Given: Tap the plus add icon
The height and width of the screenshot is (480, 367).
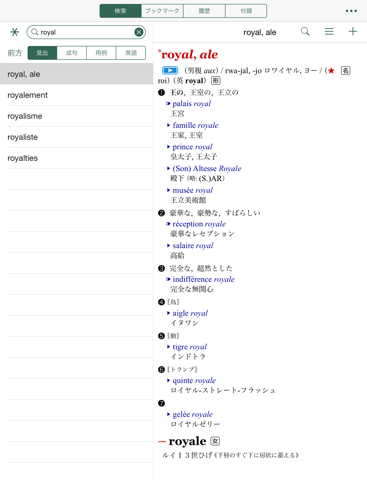Looking at the screenshot, I should tap(353, 32).
